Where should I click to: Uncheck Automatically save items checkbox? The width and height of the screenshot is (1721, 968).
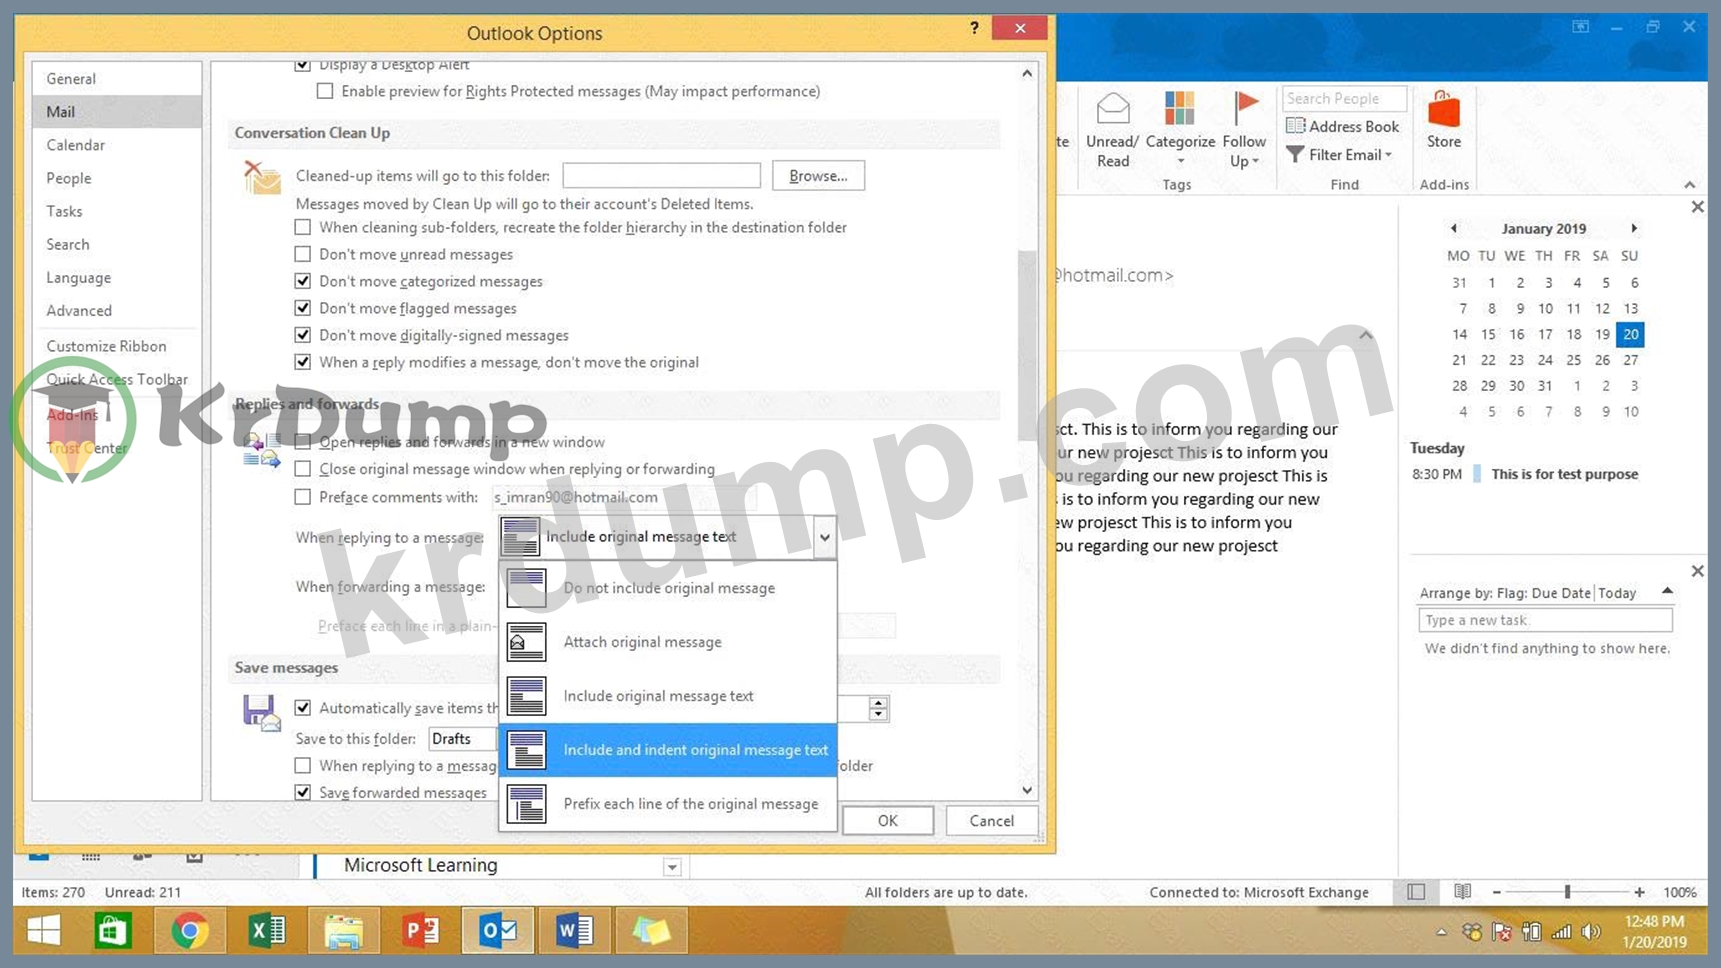tap(303, 708)
